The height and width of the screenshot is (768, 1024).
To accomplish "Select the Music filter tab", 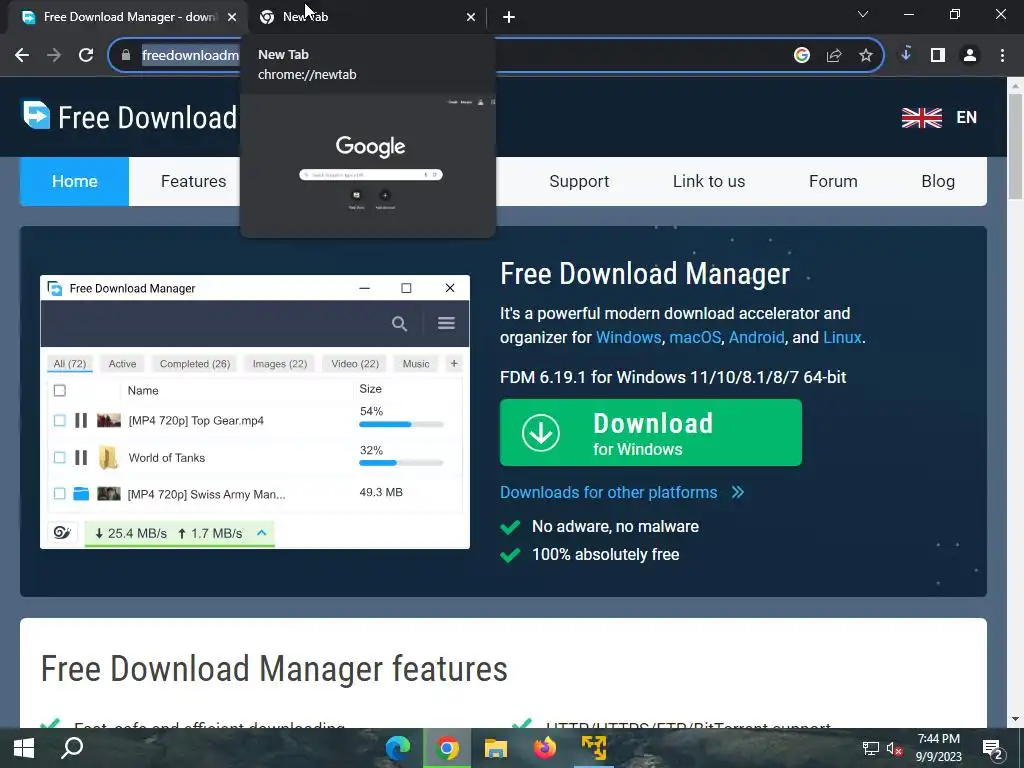I will (416, 364).
